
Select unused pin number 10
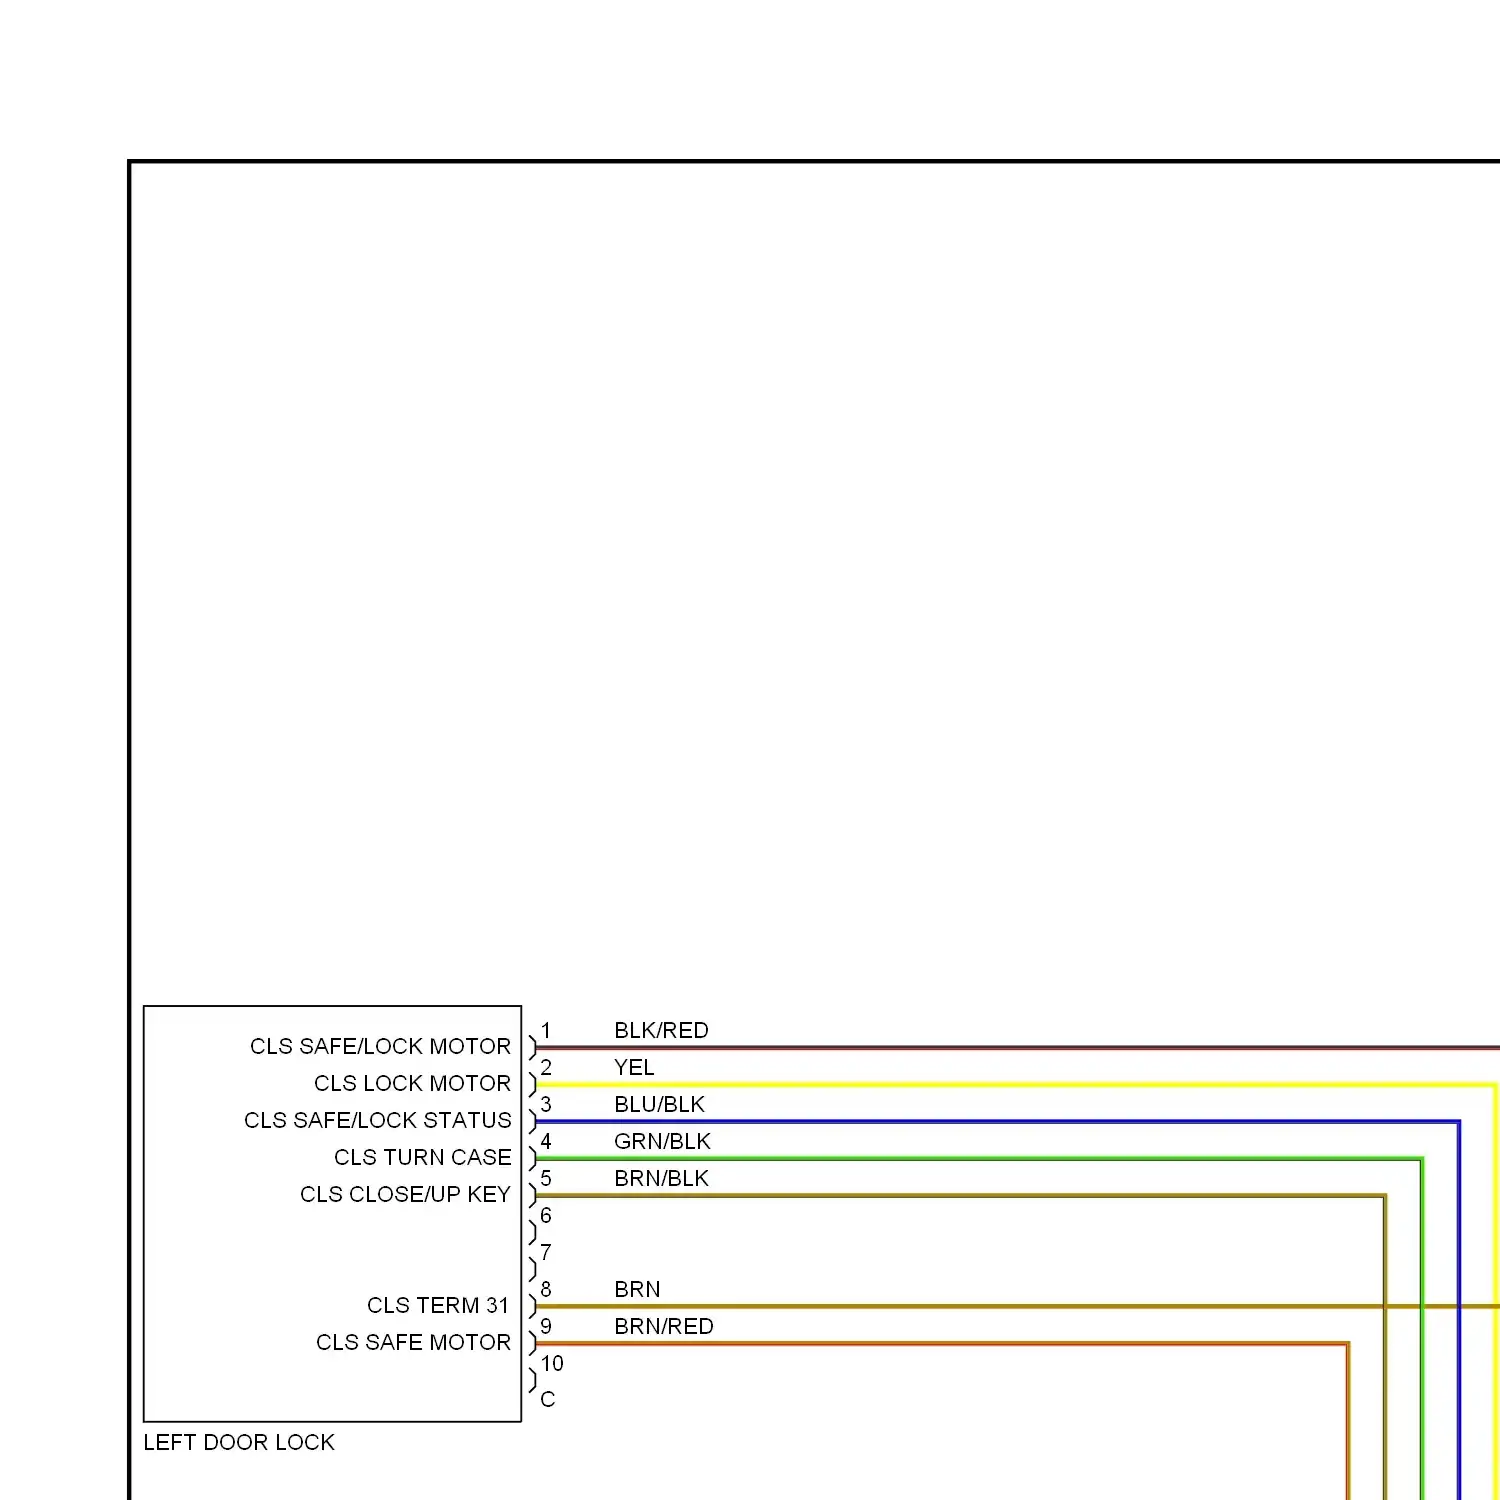pyautogui.click(x=552, y=1363)
